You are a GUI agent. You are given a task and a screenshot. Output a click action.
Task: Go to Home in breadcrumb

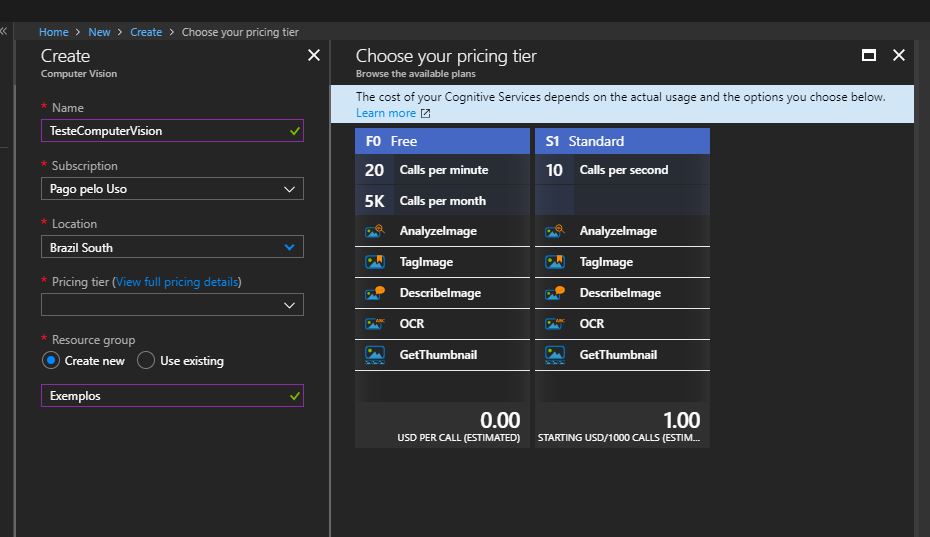coord(54,32)
